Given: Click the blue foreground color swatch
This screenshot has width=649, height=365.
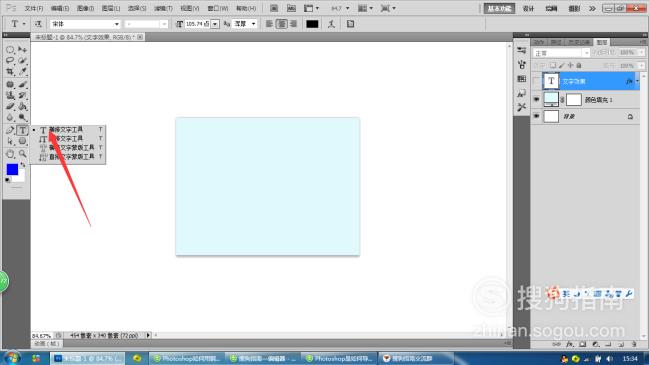Looking at the screenshot, I should [12, 169].
